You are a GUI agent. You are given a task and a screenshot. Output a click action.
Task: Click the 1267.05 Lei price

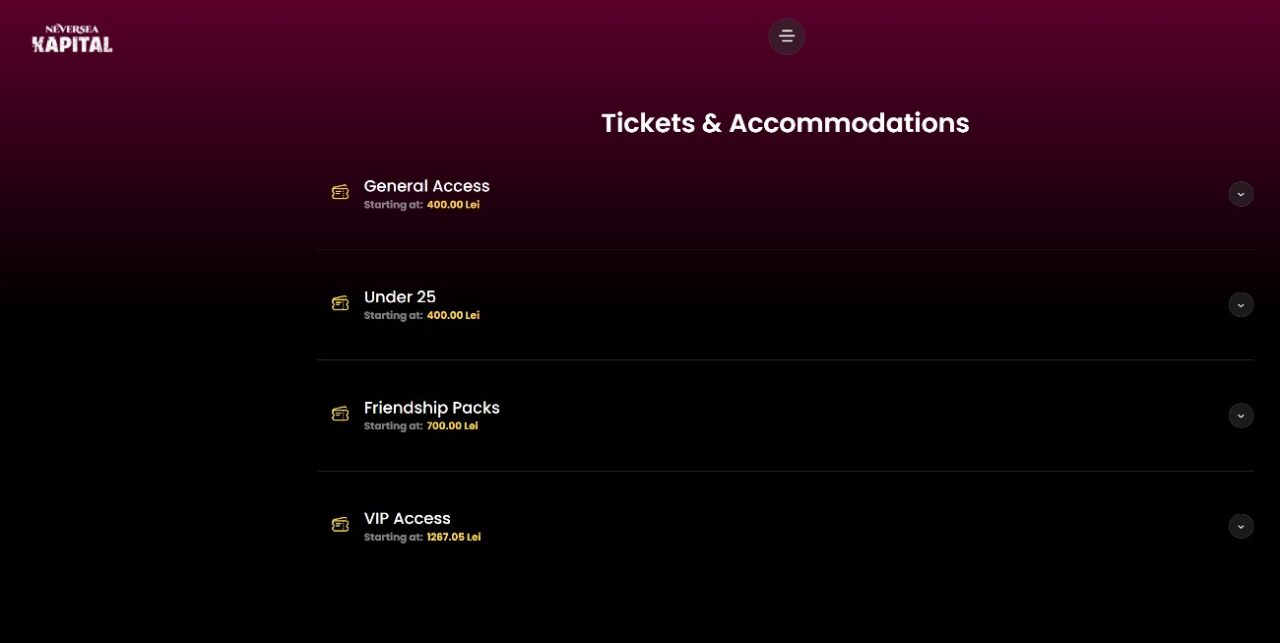453,537
